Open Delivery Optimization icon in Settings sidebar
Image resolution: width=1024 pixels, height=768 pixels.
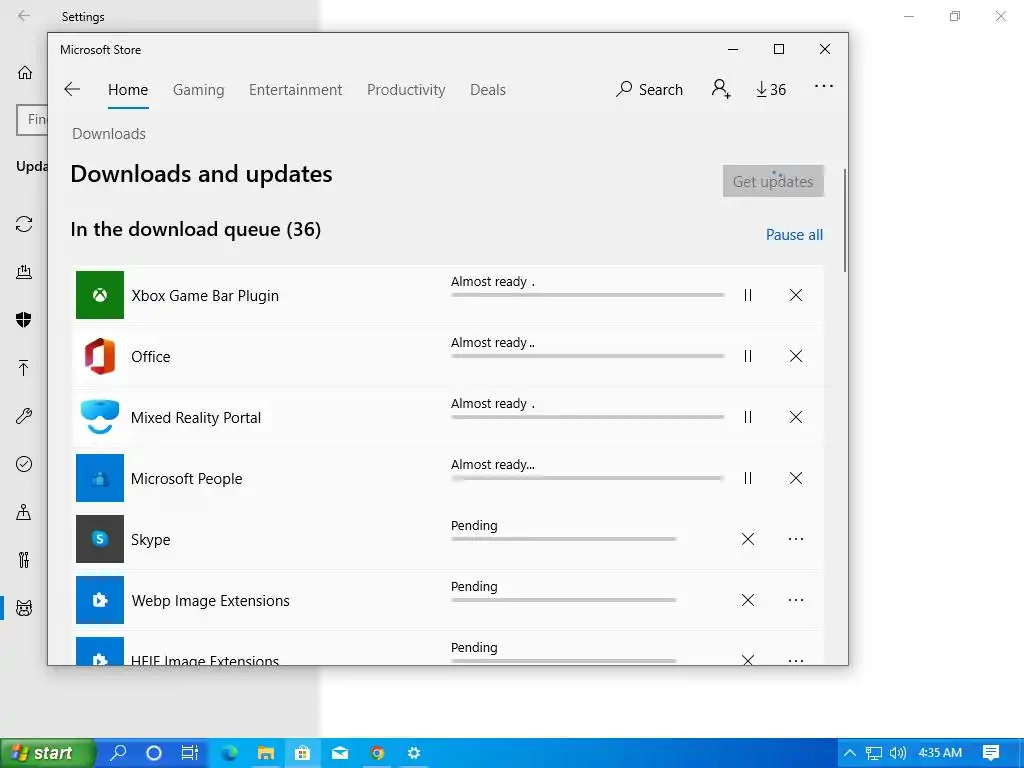pos(24,272)
